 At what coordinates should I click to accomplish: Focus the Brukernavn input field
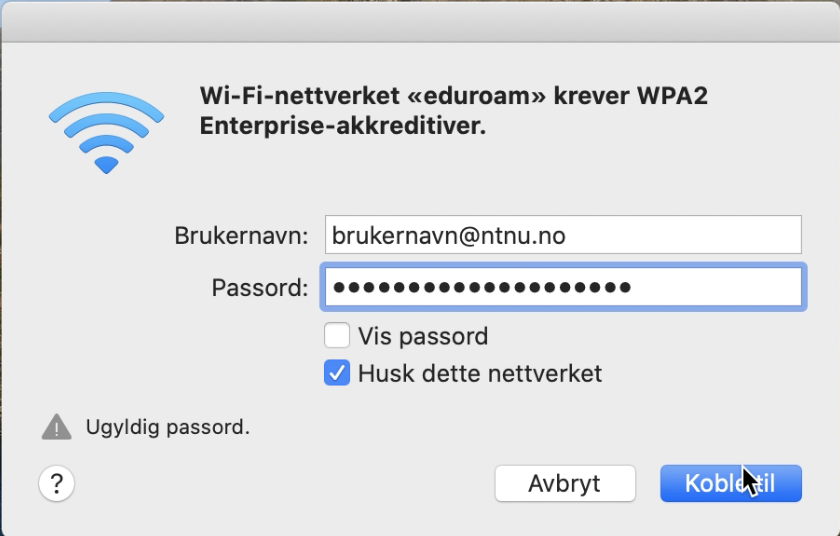point(563,235)
